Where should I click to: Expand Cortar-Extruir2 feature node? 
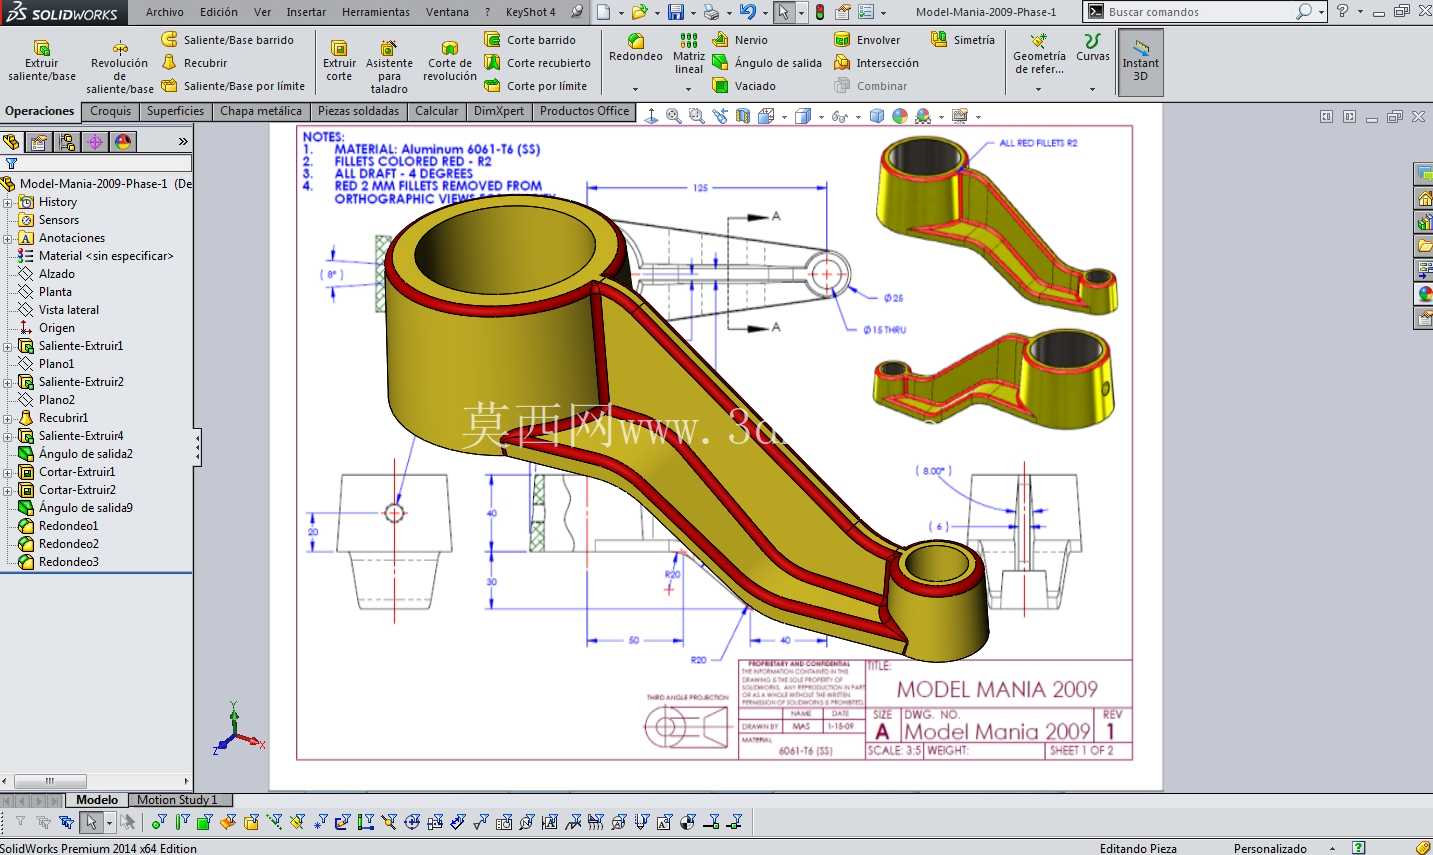tap(8, 490)
